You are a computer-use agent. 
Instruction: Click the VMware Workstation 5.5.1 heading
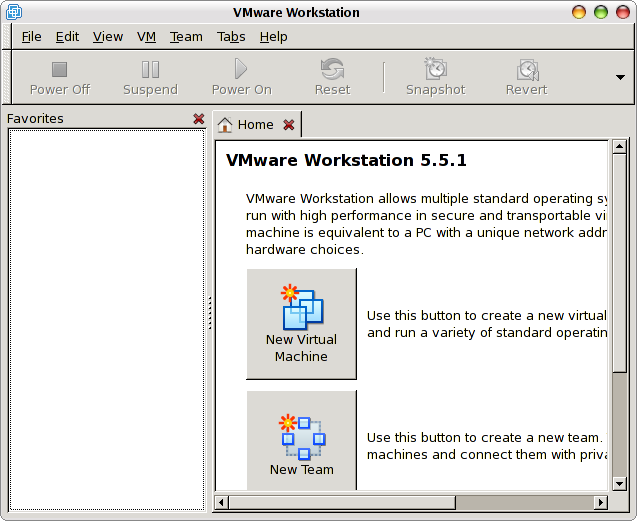346,160
